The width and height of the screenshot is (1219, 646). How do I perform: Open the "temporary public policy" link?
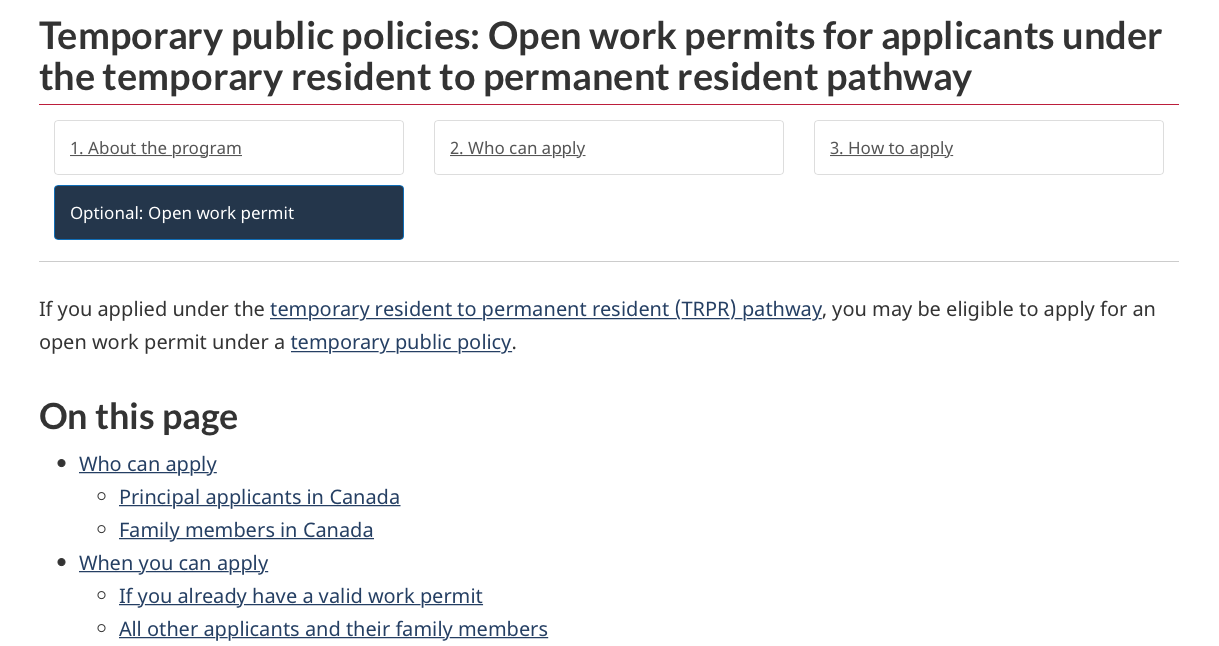tap(401, 342)
